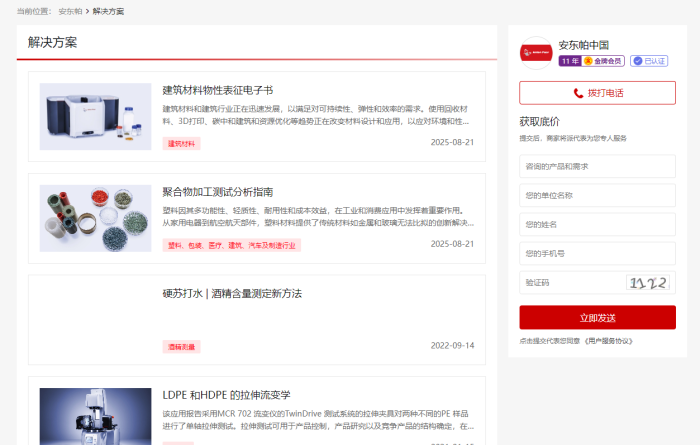Click the 安东帕中国 company logo
This screenshot has width=700, height=445.
(536, 52)
